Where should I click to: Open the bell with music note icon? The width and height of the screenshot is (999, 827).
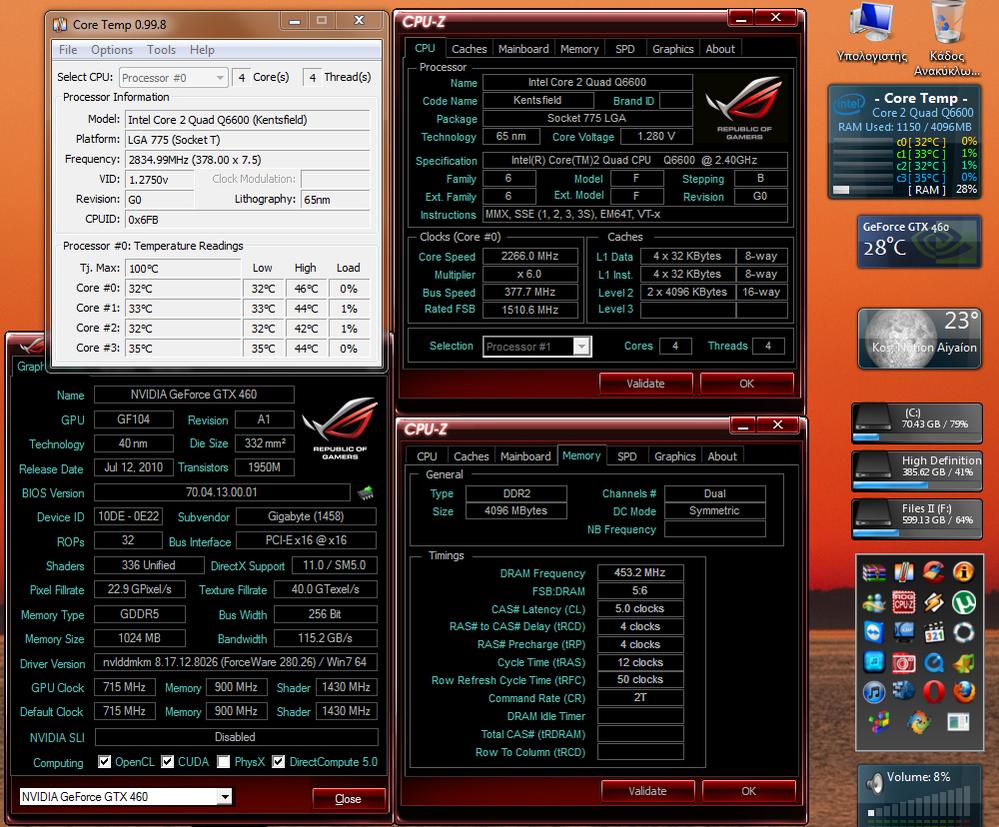point(963,663)
